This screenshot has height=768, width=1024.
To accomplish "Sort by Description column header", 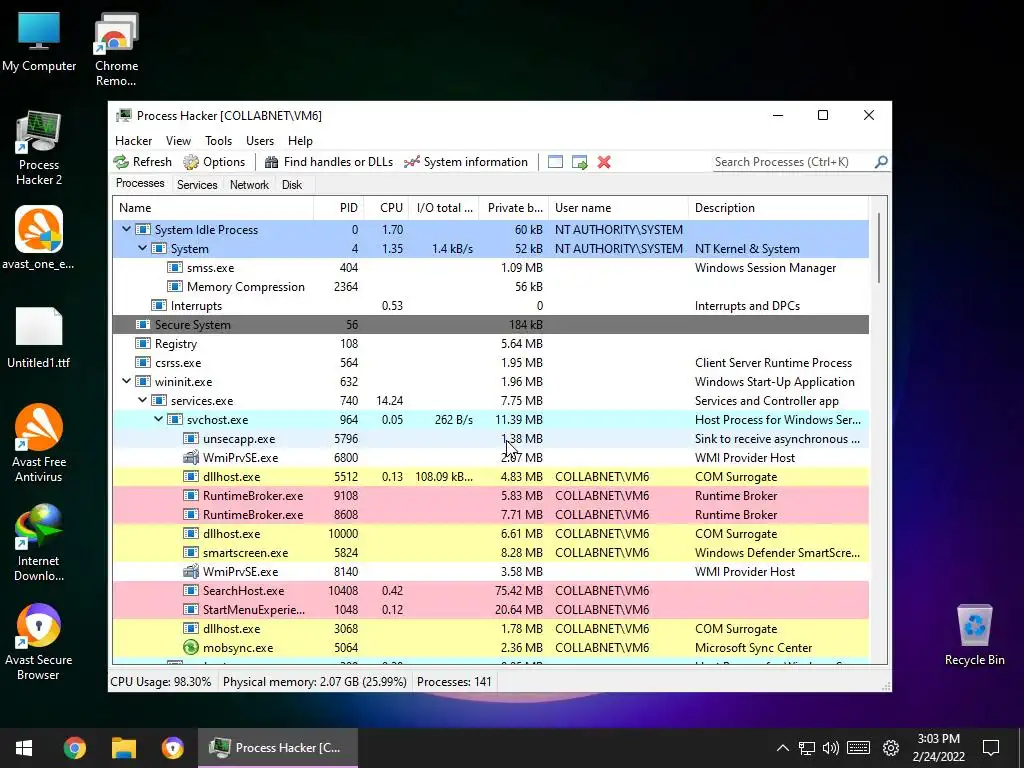I will pyautogui.click(x=778, y=208).
